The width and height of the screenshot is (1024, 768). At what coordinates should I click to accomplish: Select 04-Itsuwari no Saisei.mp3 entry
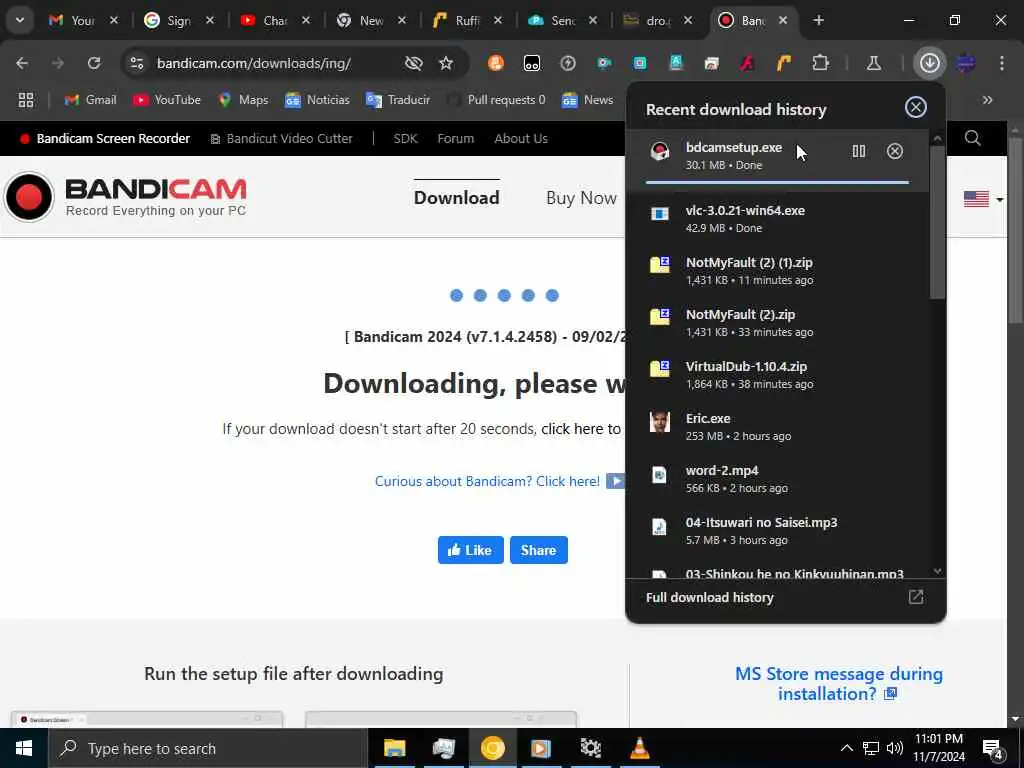(x=777, y=531)
